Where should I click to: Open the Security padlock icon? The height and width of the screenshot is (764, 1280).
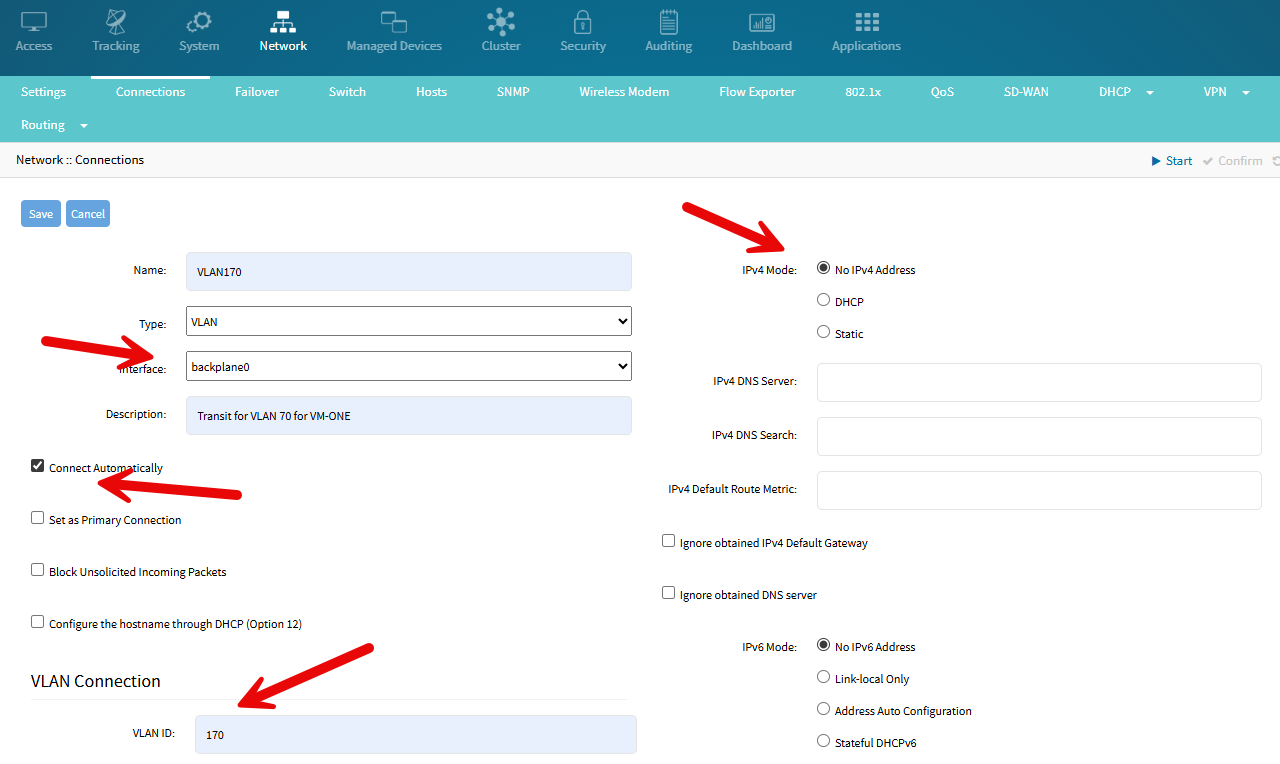tap(583, 22)
